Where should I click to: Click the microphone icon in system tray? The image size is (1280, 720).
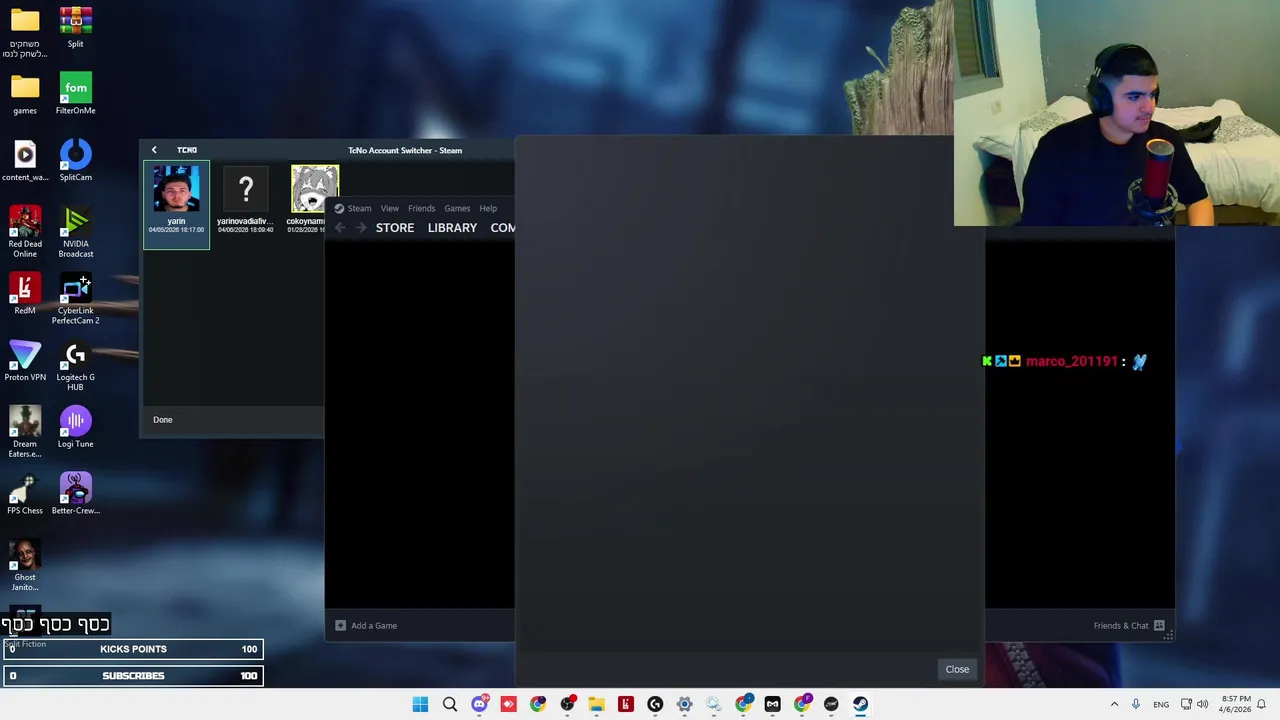(x=1136, y=704)
